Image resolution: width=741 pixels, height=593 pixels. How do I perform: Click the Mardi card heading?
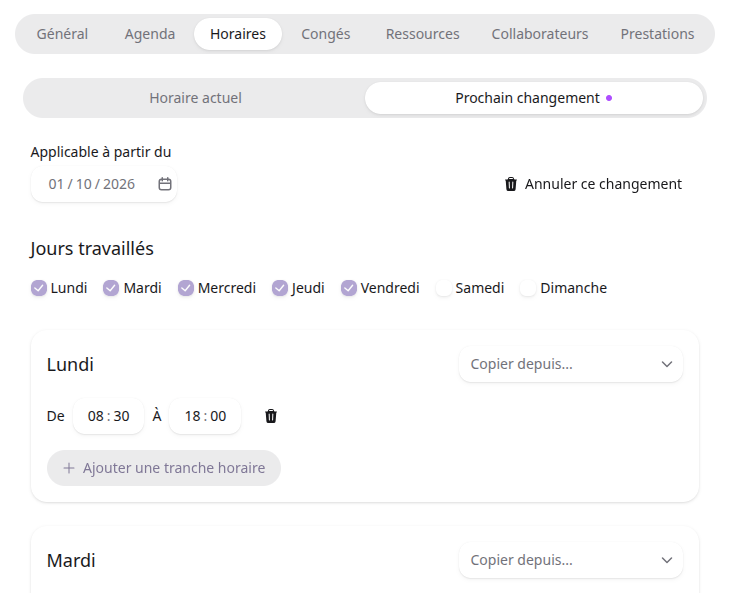71,560
